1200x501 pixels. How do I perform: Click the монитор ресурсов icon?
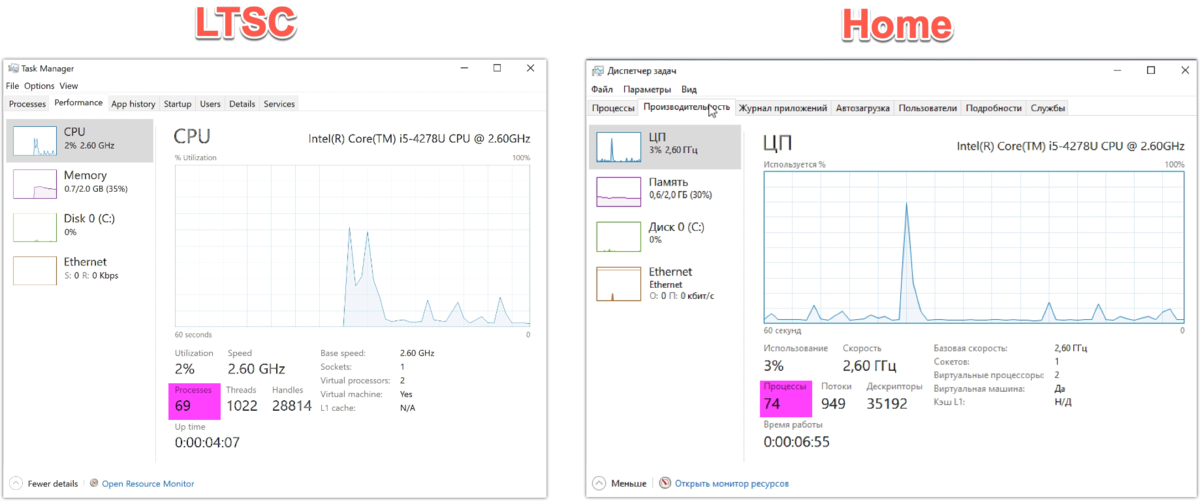click(664, 483)
